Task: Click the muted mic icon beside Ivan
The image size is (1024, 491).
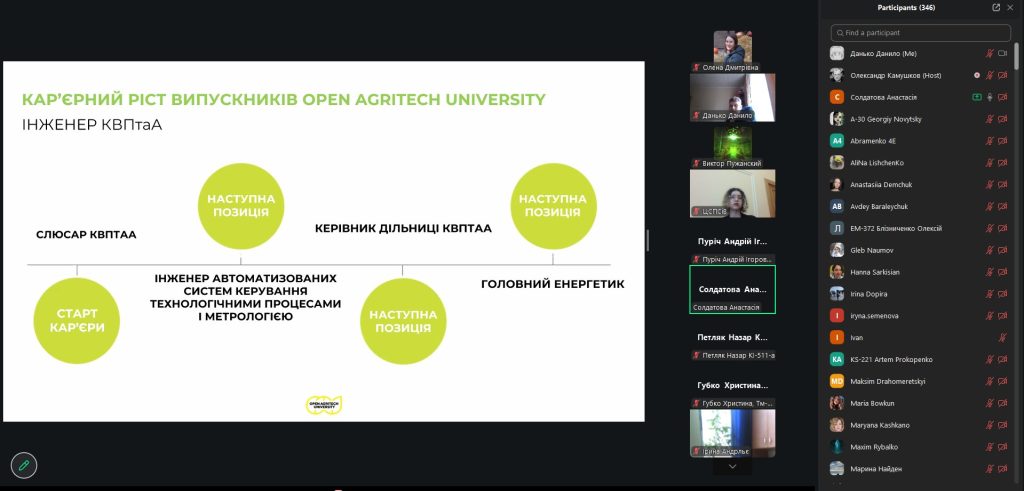Action: [1002, 338]
